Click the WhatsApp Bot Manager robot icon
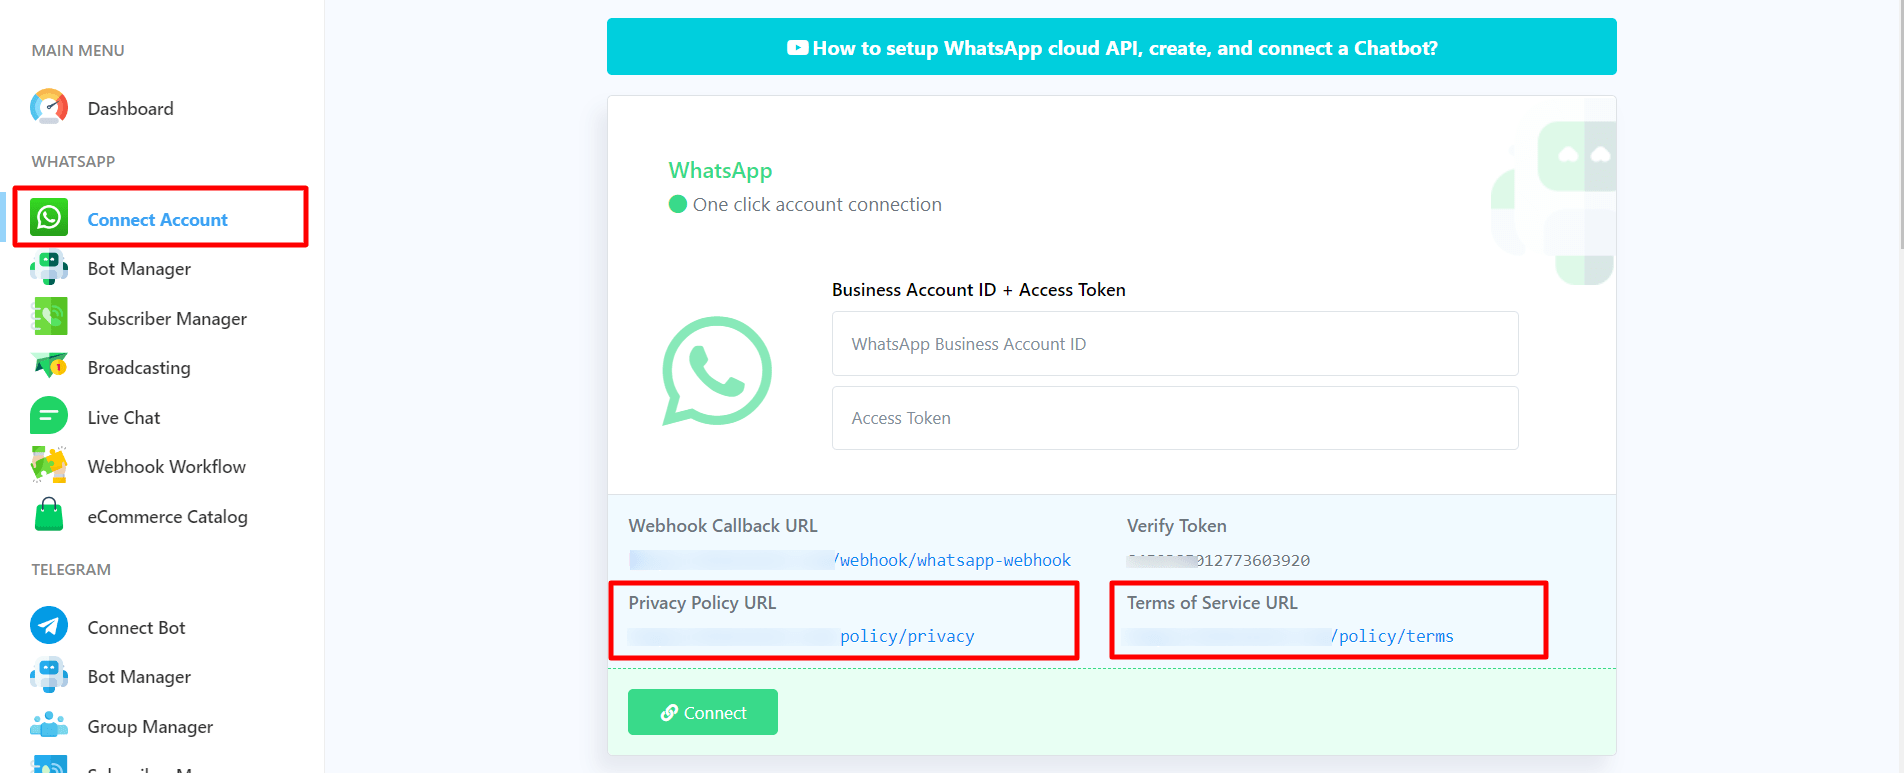1904x773 pixels. 49,268
